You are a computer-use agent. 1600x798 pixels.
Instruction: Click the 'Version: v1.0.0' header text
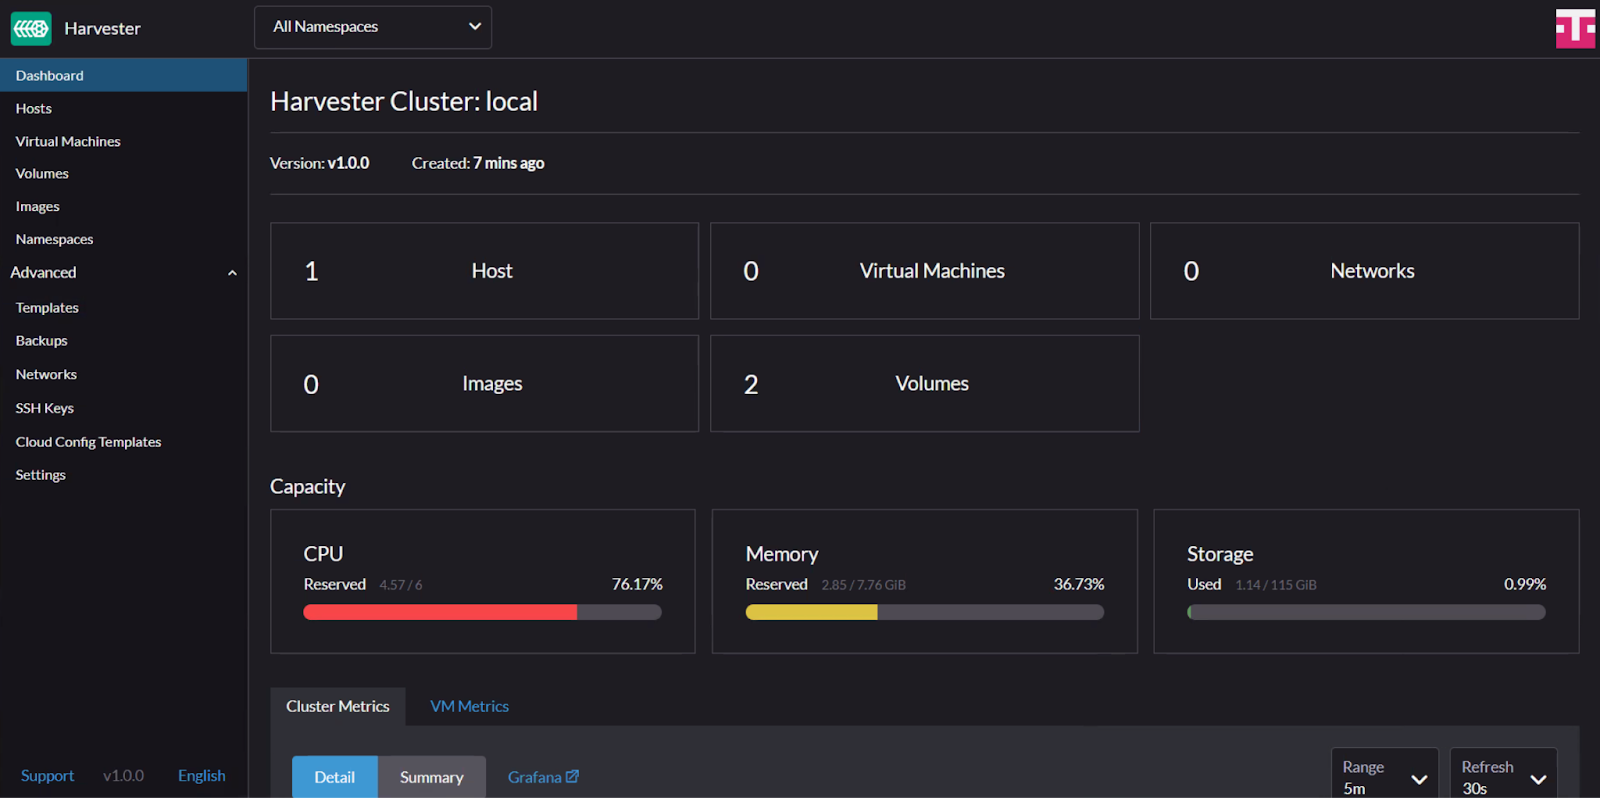pos(320,163)
